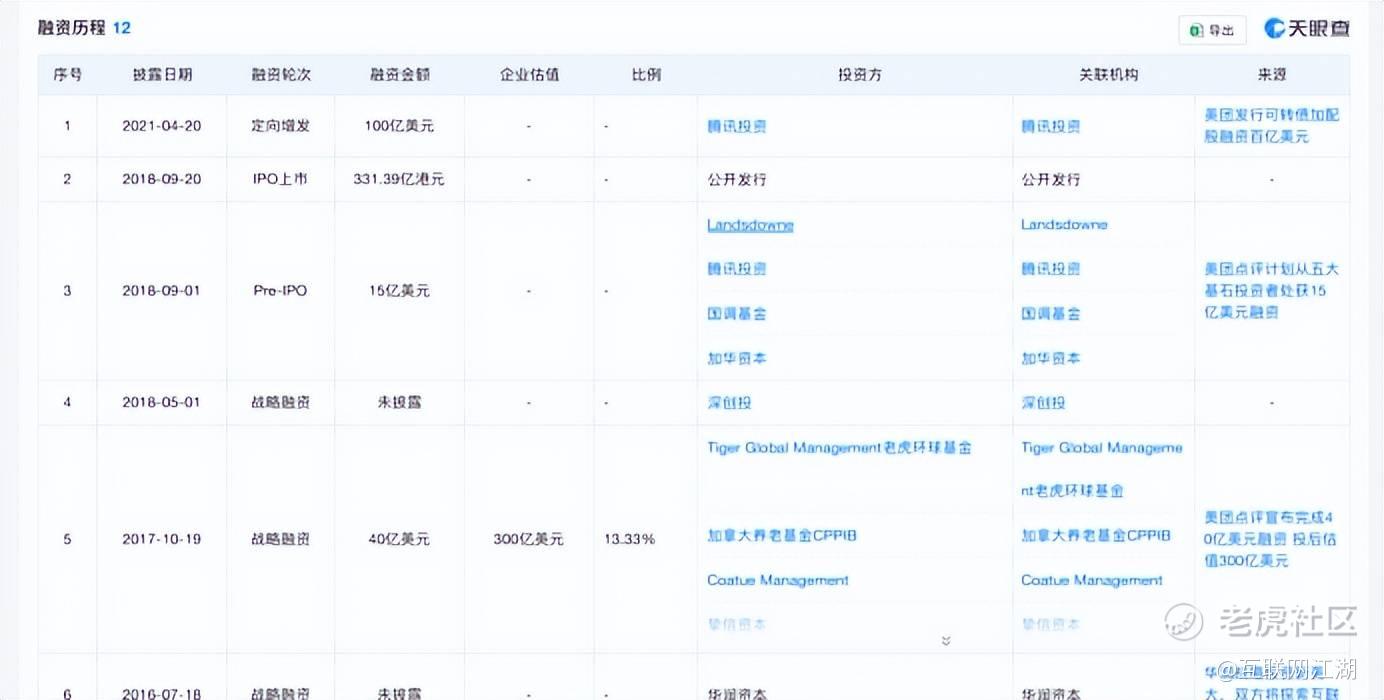Open 腾讯投资 investor link in 2021-04-20 row
This screenshot has height=700, width=1384.
737,127
